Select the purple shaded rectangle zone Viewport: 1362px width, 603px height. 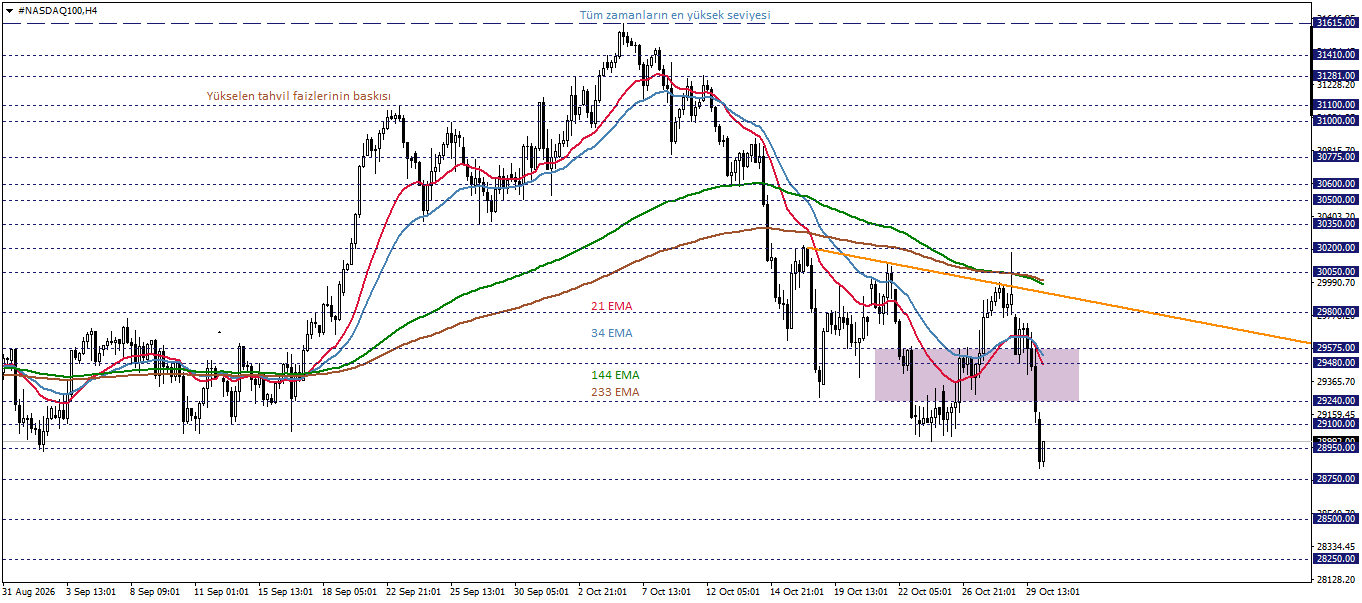[976, 374]
